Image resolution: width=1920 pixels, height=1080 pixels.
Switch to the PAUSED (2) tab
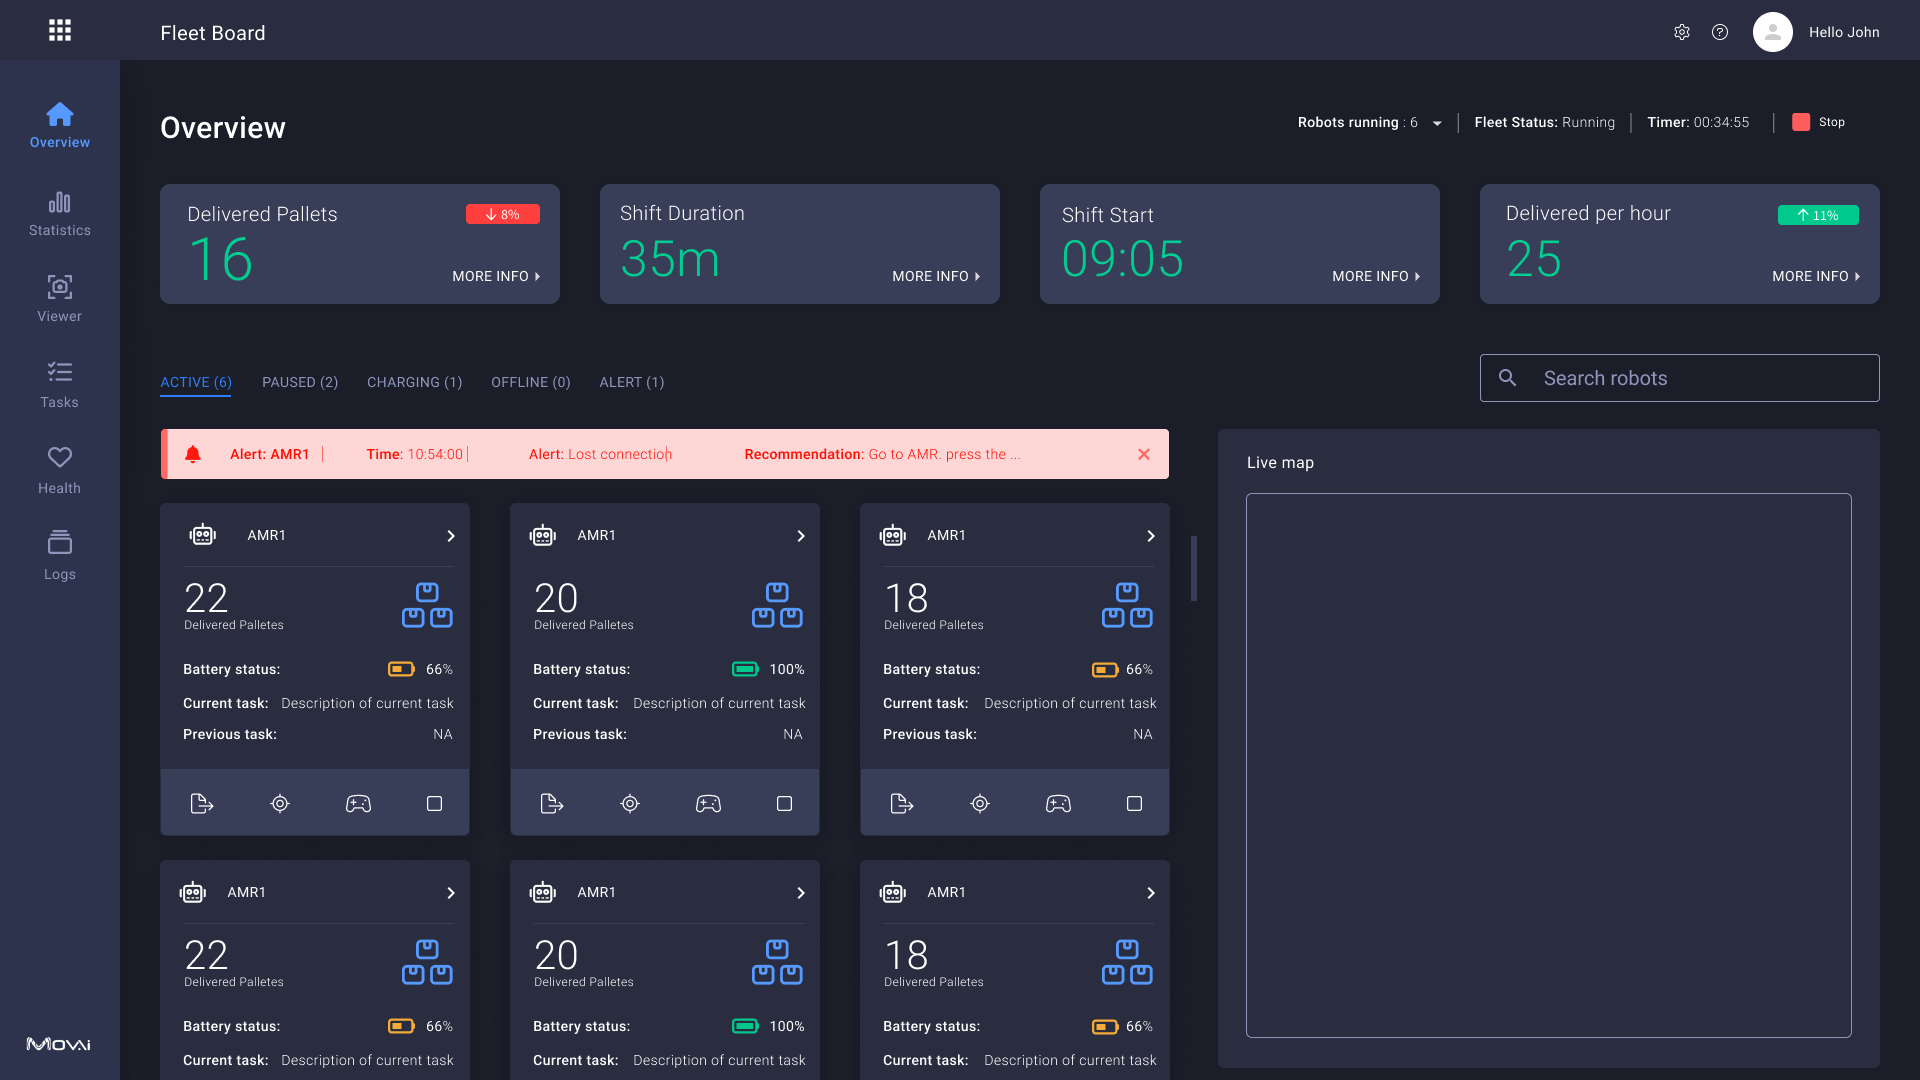pyautogui.click(x=300, y=383)
